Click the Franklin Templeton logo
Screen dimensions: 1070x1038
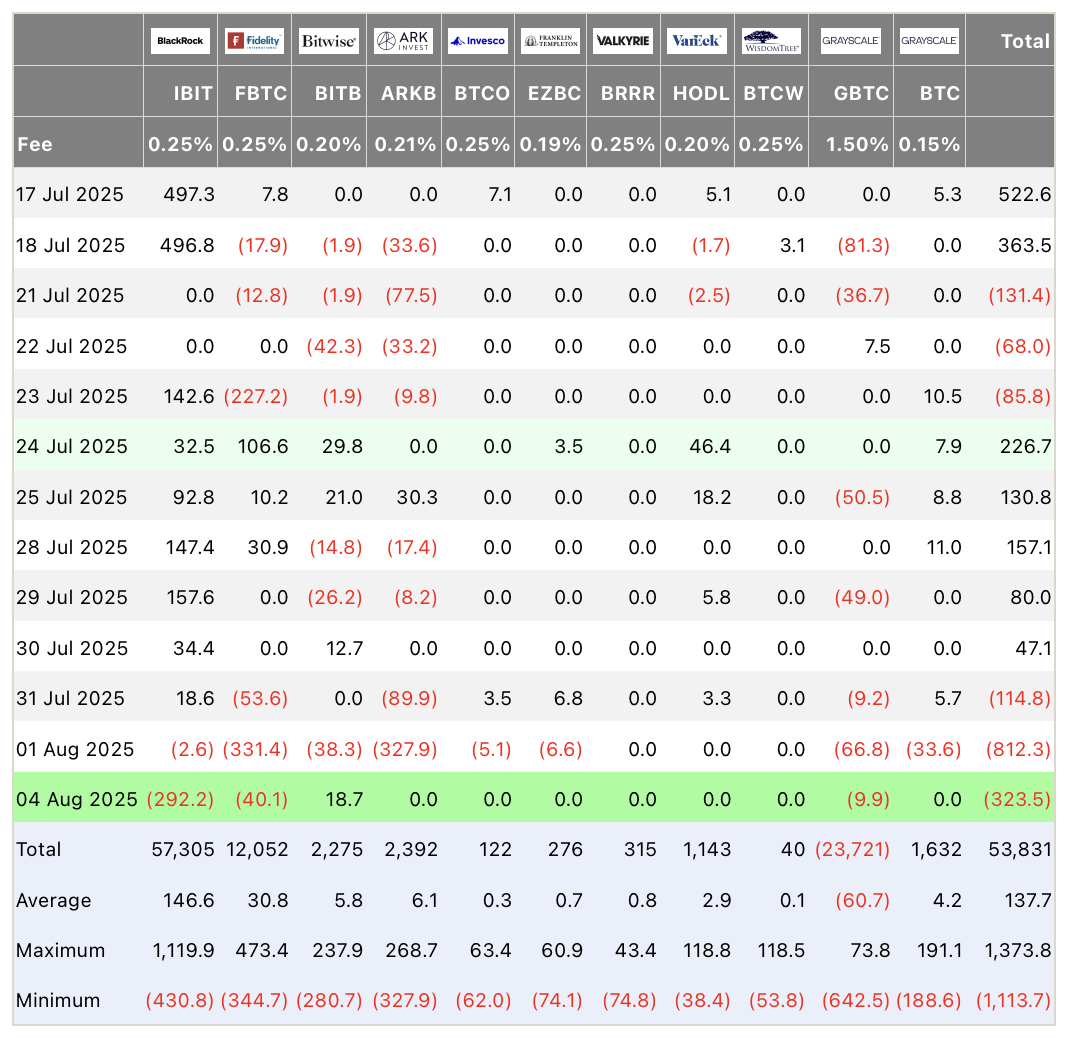coord(551,41)
